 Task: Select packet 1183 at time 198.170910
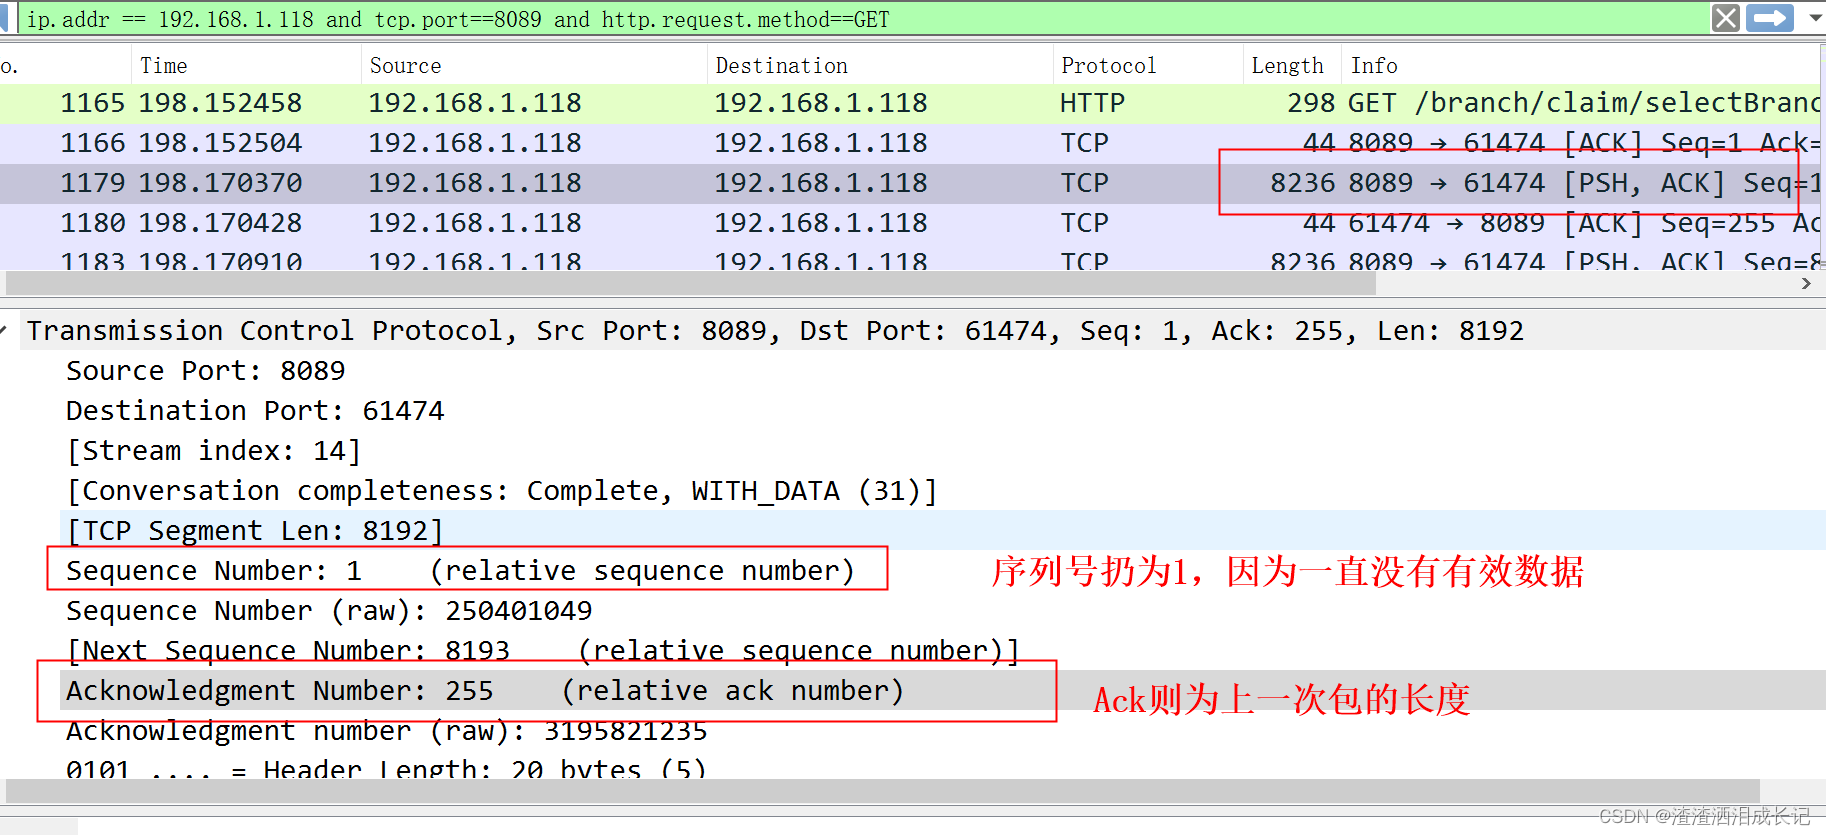coord(910,258)
